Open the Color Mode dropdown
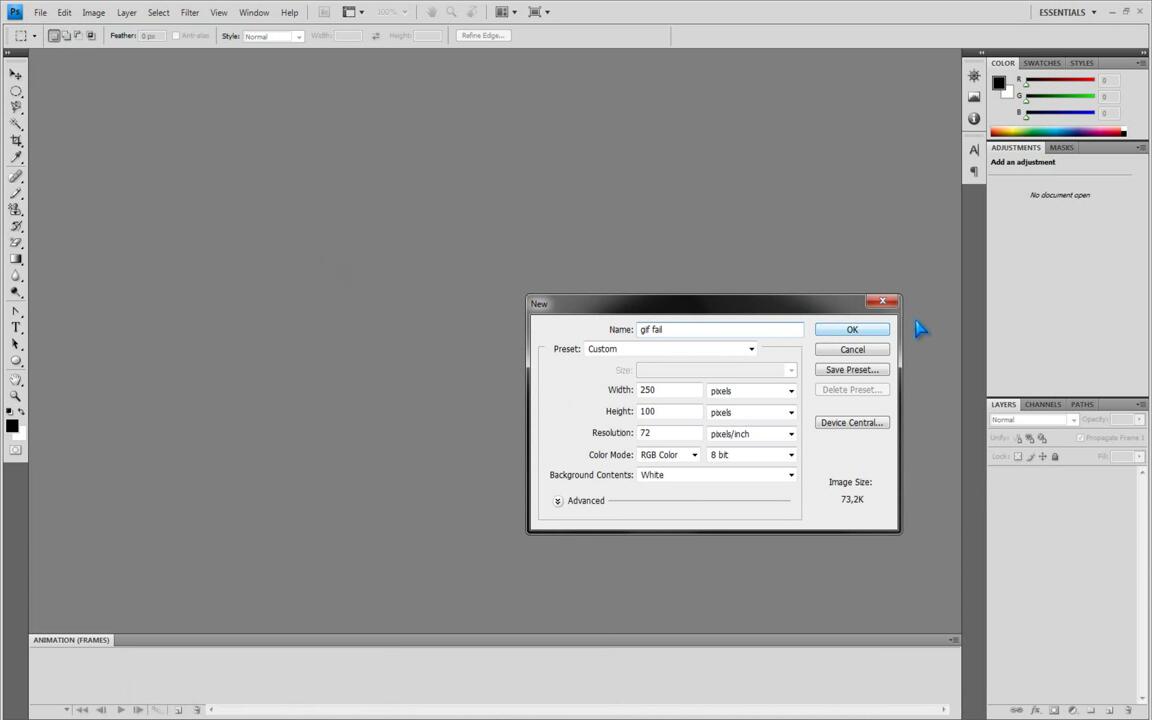This screenshot has width=1152, height=720. click(x=669, y=455)
